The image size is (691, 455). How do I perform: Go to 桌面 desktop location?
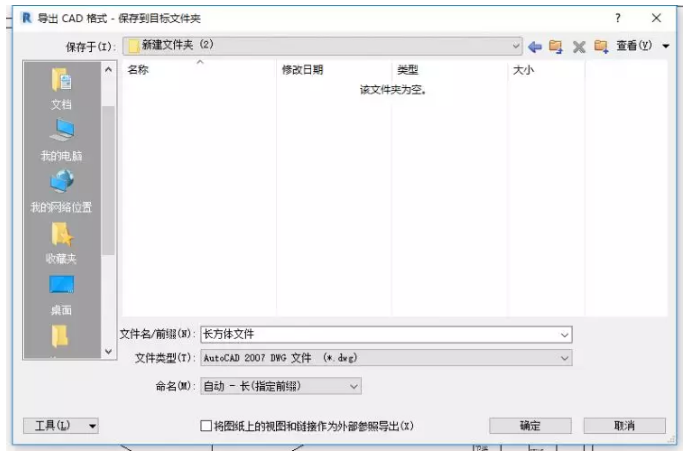(61, 295)
